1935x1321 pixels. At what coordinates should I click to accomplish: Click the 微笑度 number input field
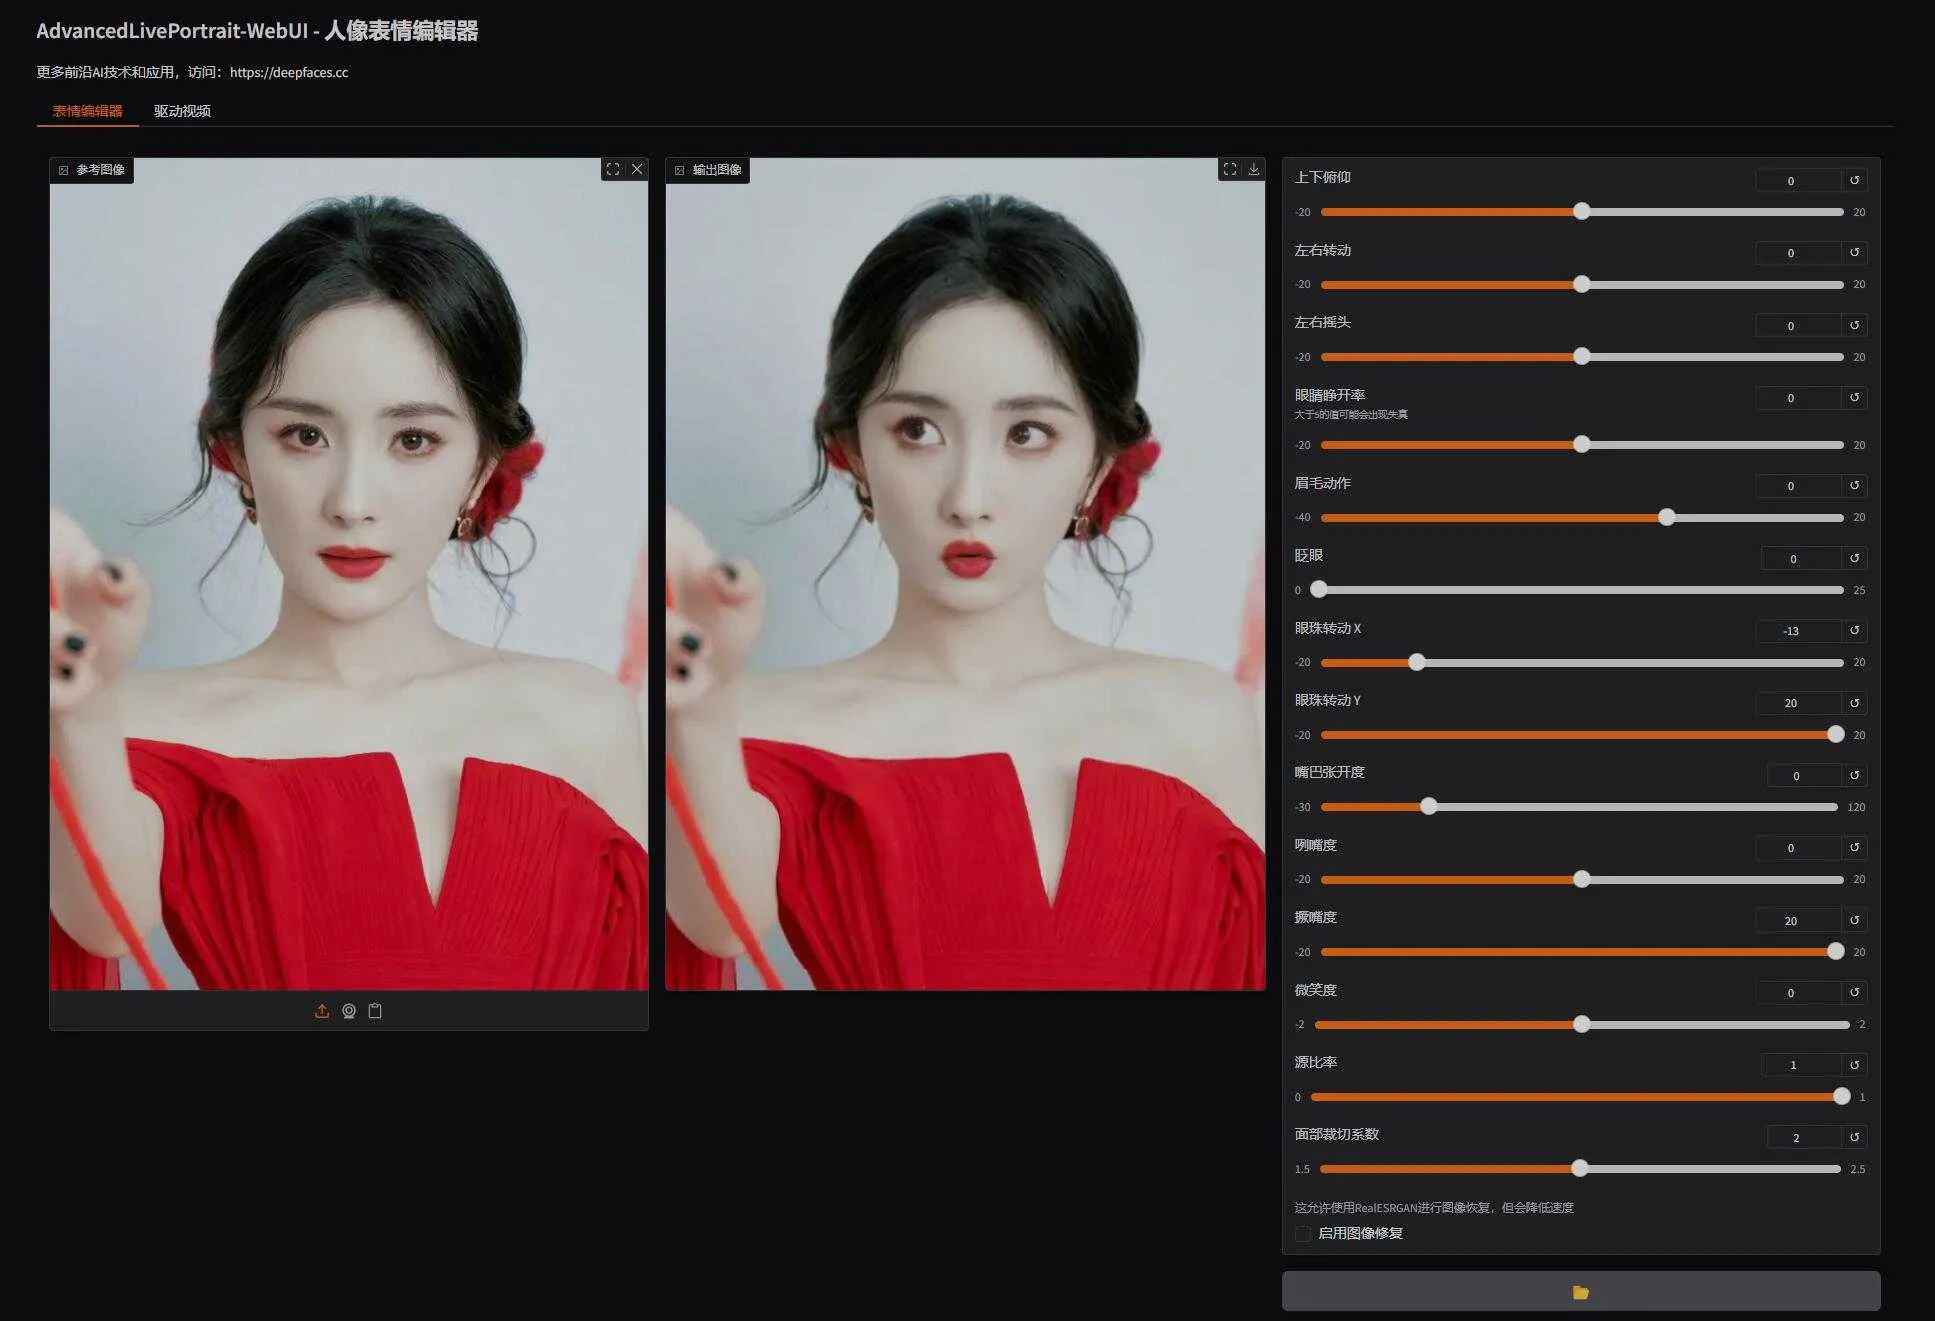pos(1797,992)
